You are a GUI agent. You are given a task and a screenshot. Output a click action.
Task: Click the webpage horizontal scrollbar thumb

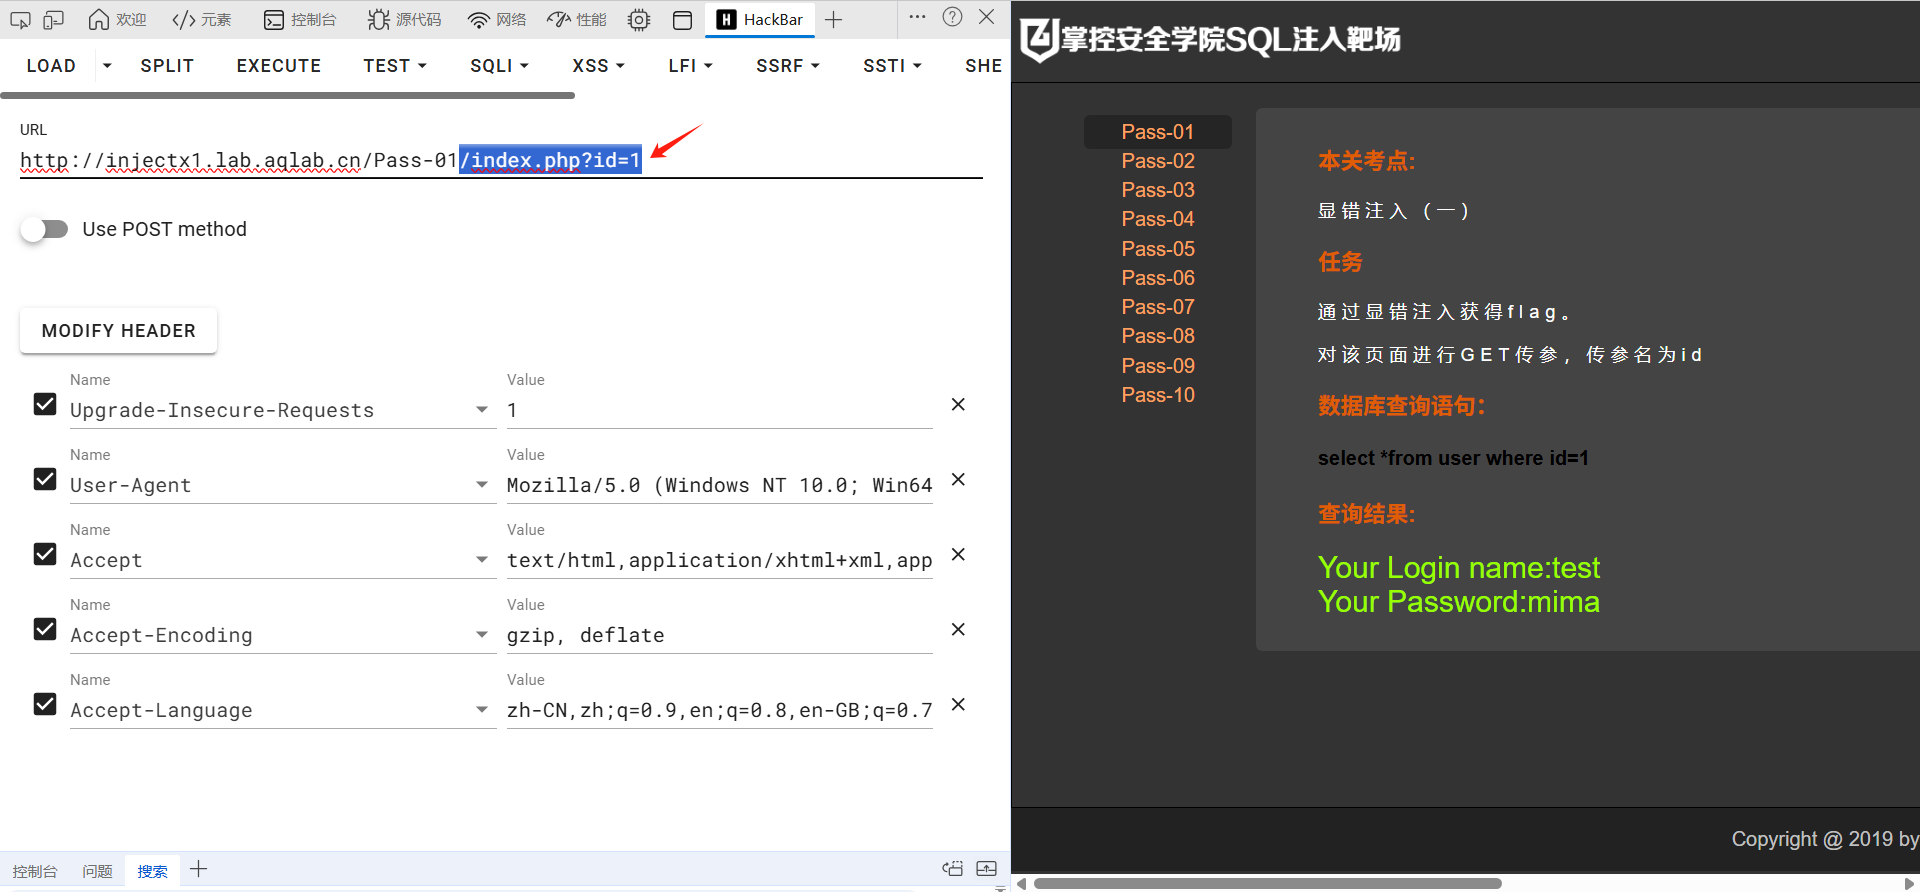point(1267,884)
